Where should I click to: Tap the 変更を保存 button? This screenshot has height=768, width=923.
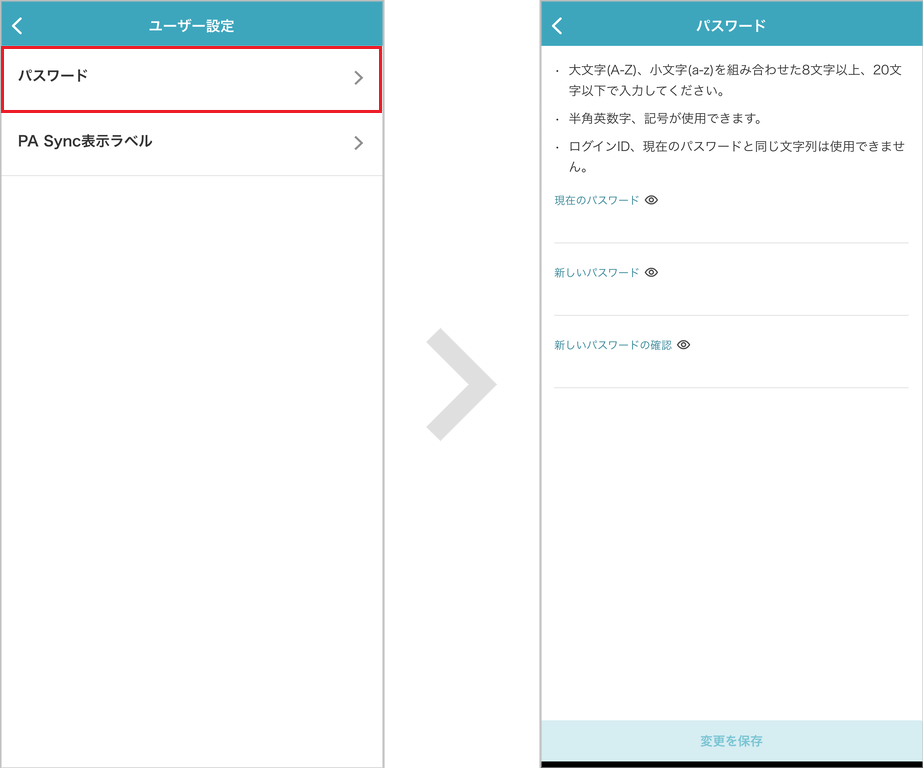point(731,741)
